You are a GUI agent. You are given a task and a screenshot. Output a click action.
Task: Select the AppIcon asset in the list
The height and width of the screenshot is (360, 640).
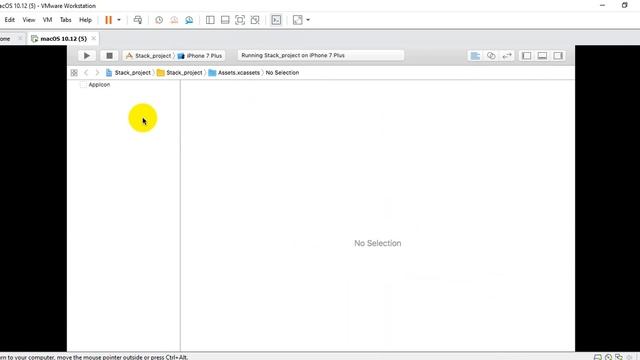95,84
